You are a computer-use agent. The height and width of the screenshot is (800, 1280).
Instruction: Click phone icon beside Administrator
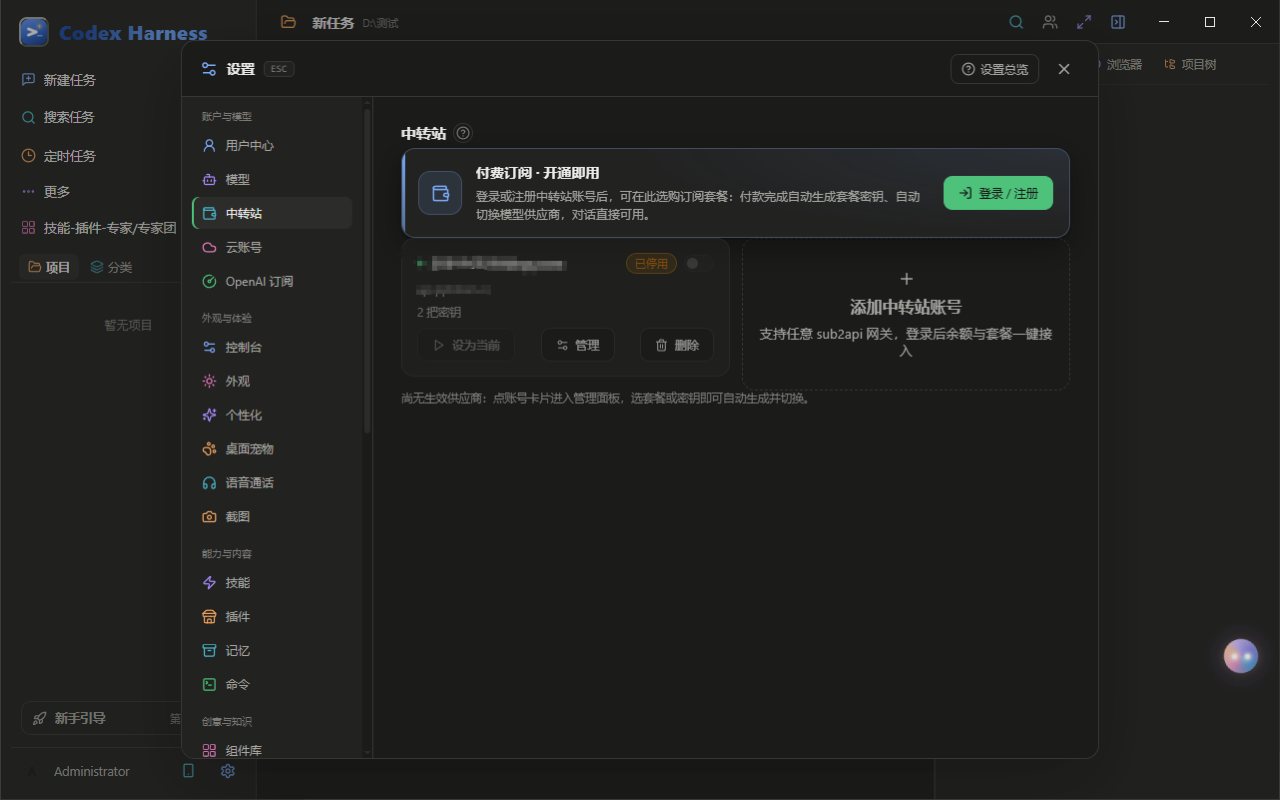(189, 771)
